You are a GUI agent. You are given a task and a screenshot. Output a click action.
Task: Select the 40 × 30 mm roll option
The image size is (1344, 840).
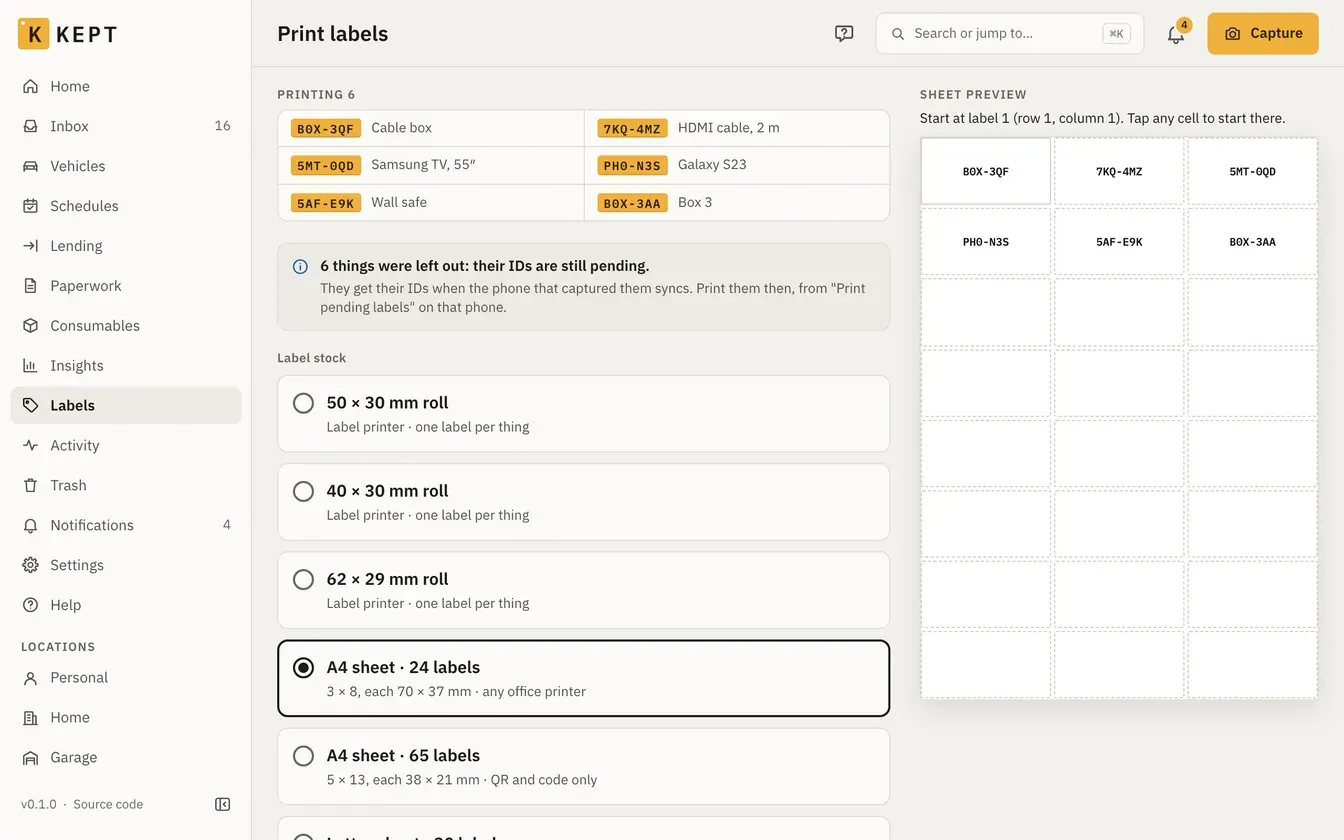pyautogui.click(x=583, y=502)
